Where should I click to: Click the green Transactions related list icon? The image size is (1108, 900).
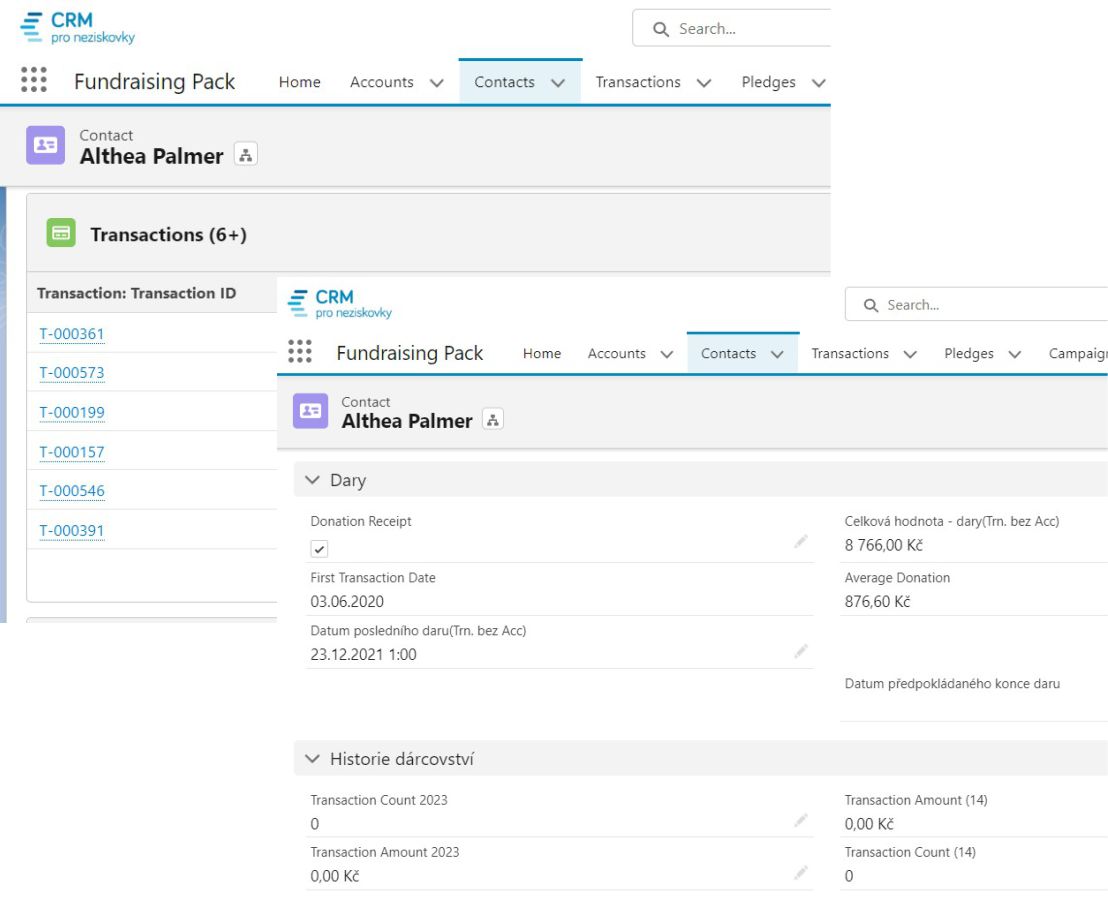[61, 234]
